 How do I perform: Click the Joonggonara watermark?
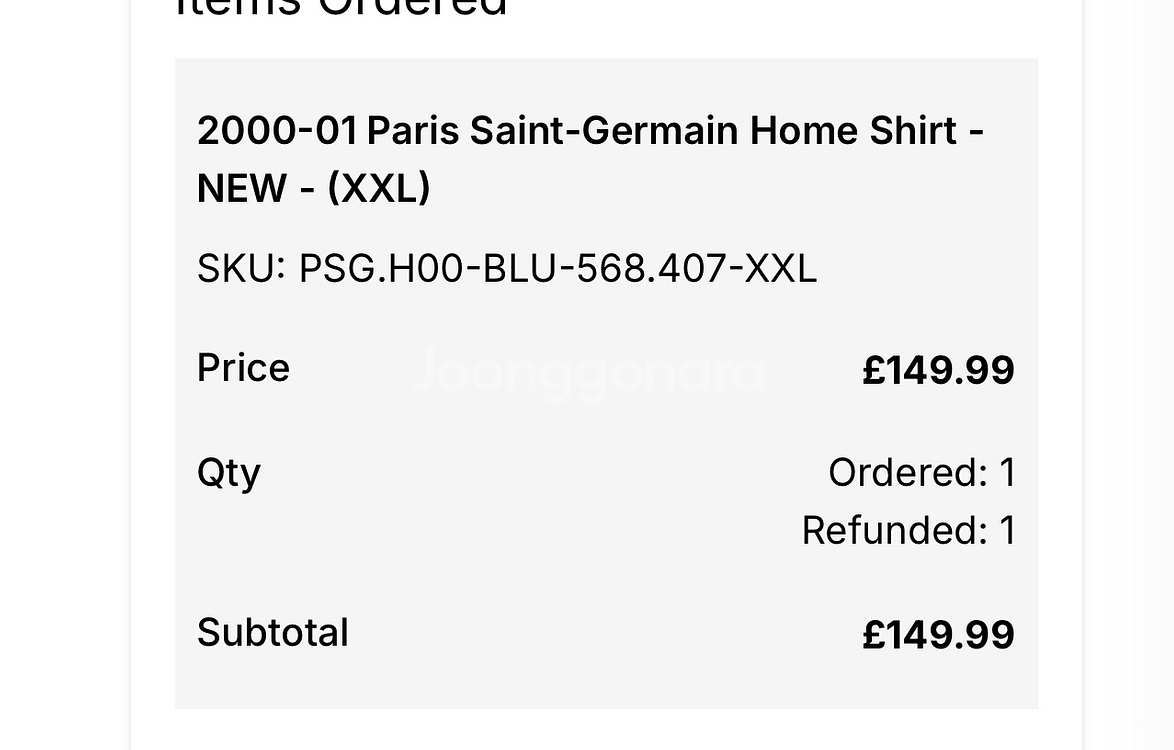coord(589,372)
